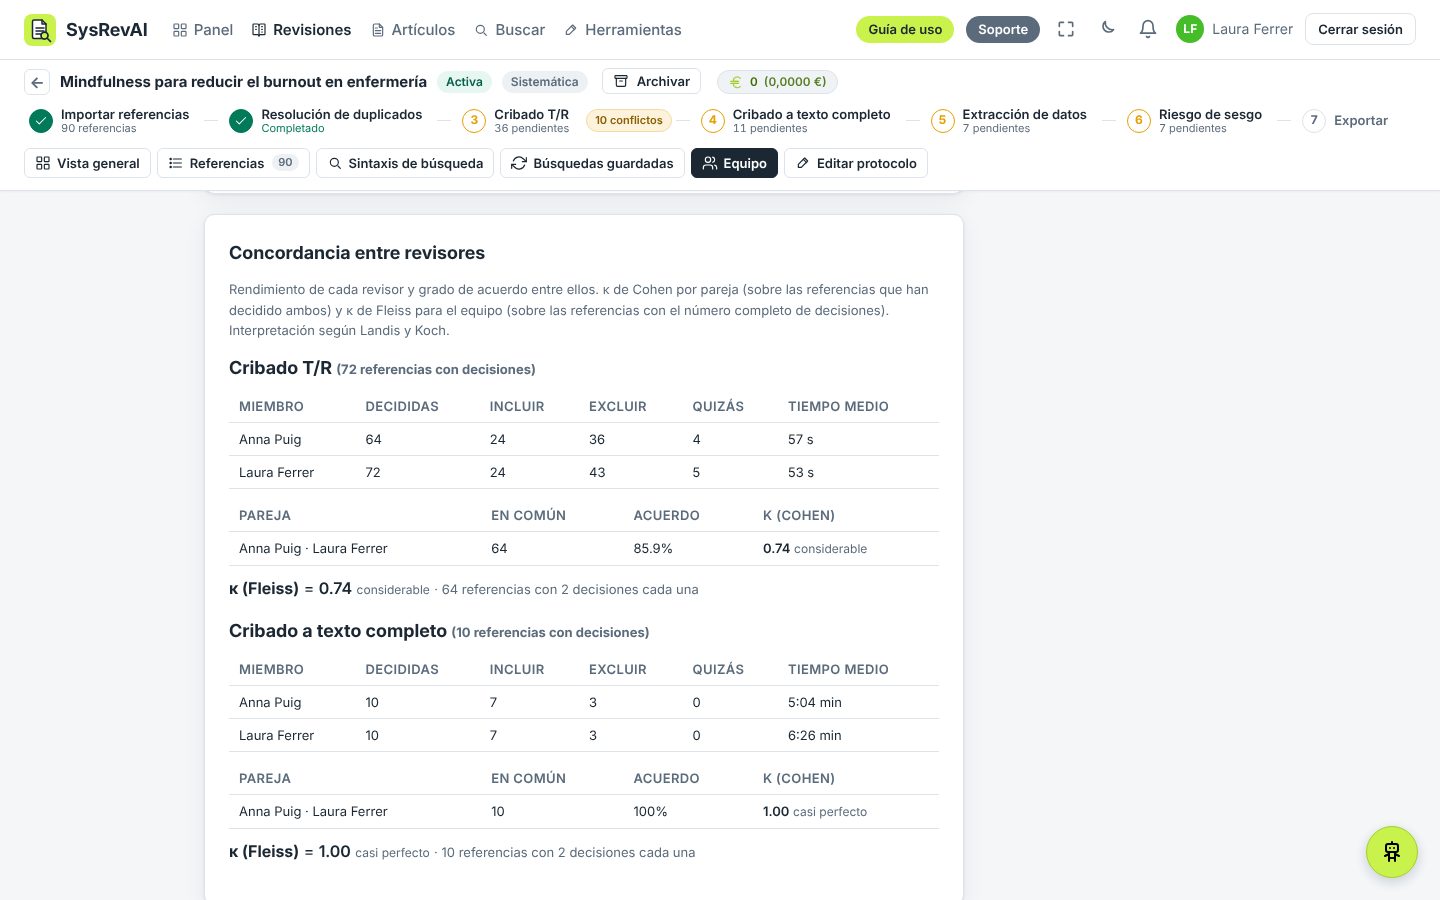Click the euro cost badge
The width and height of the screenshot is (1440, 900).
[x=778, y=82]
